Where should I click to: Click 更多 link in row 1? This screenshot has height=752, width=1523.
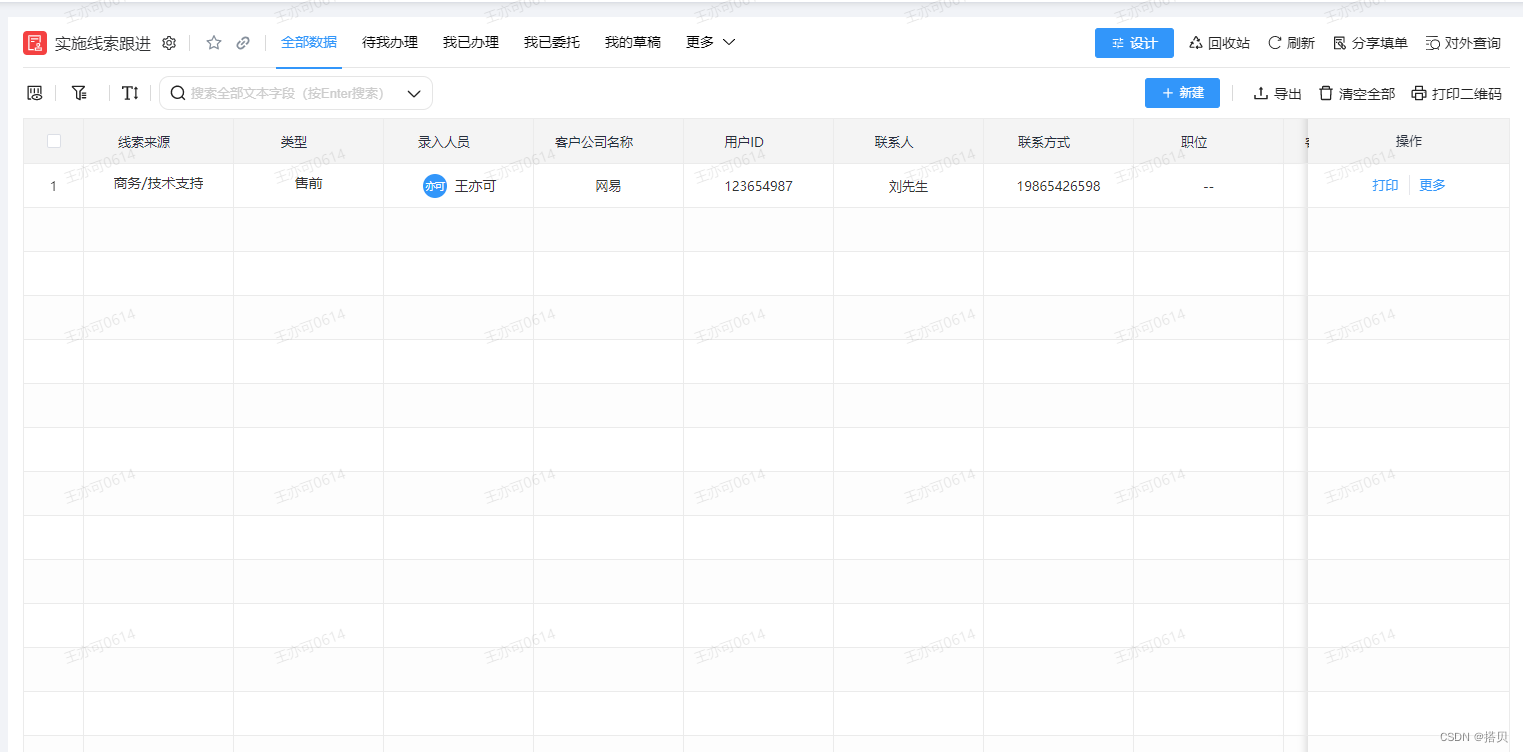[x=1432, y=185]
